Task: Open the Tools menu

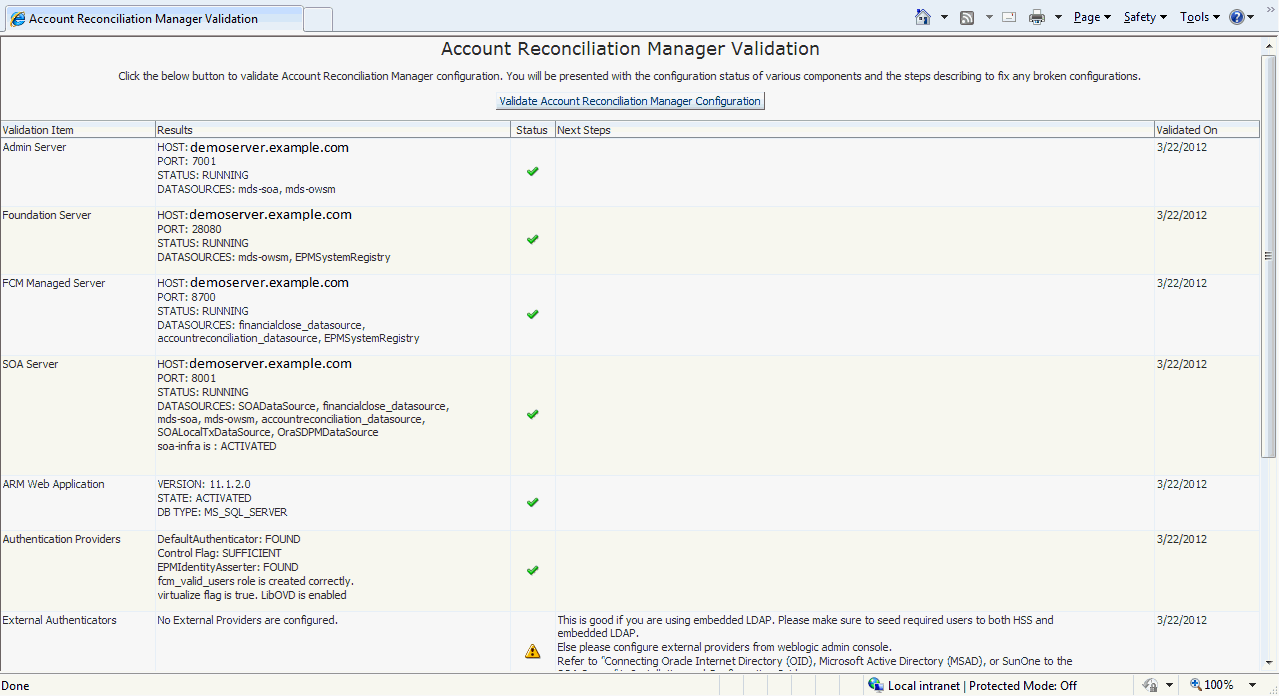Action: point(1199,17)
